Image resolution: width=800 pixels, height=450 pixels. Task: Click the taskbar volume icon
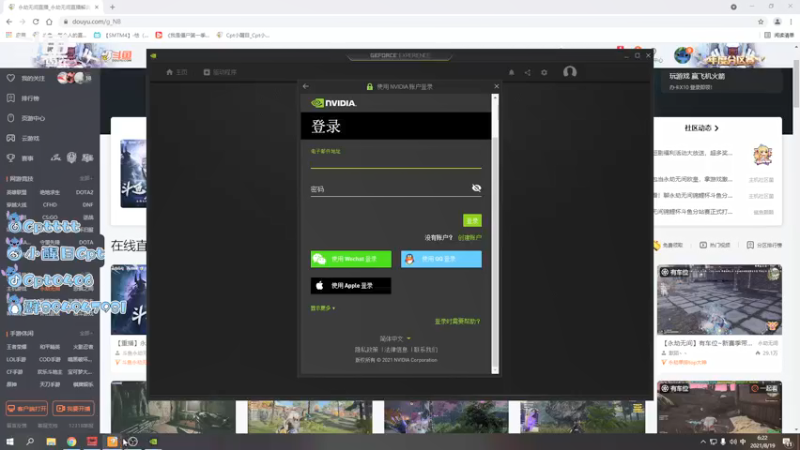click(733, 442)
